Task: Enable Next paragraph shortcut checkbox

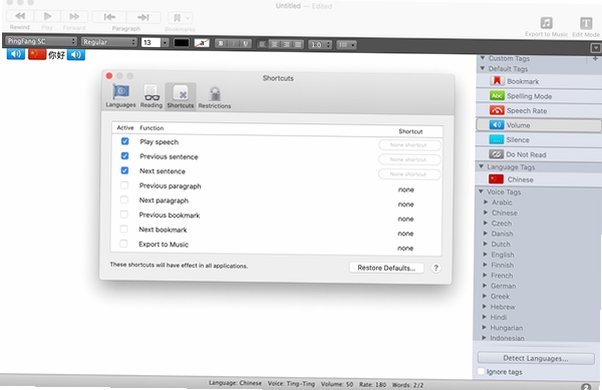Action: [x=124, y=200]
